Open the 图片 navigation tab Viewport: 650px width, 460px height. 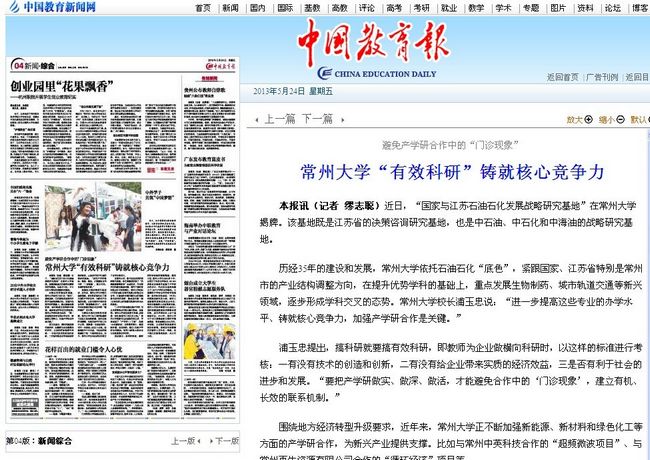tap(558, 7)
